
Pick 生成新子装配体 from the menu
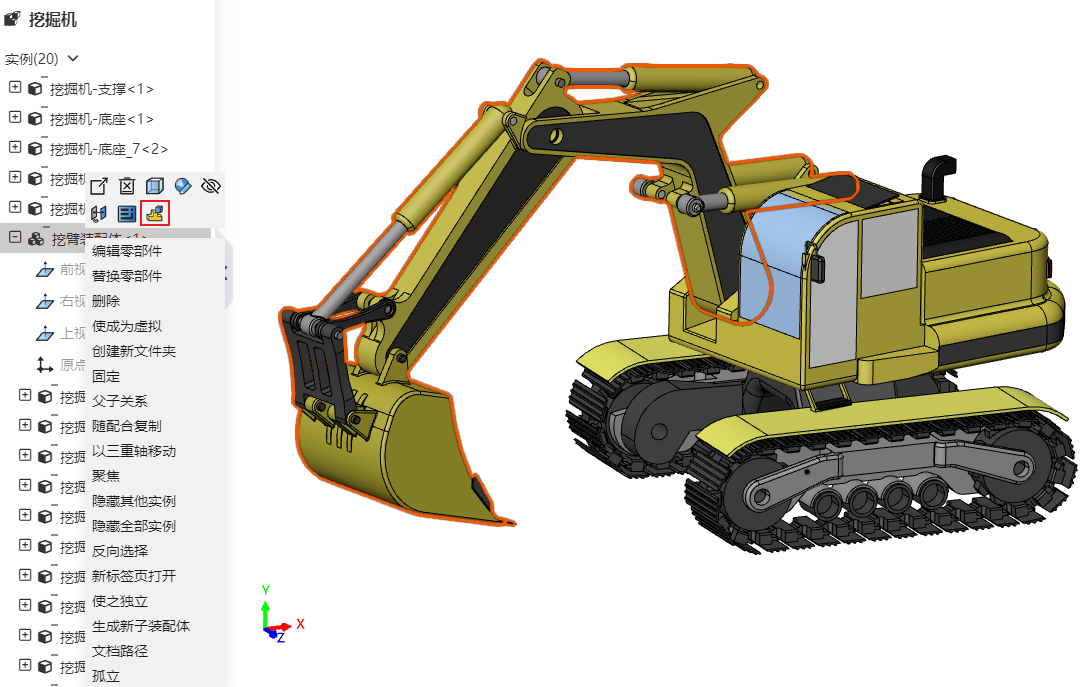coord(141,626)
